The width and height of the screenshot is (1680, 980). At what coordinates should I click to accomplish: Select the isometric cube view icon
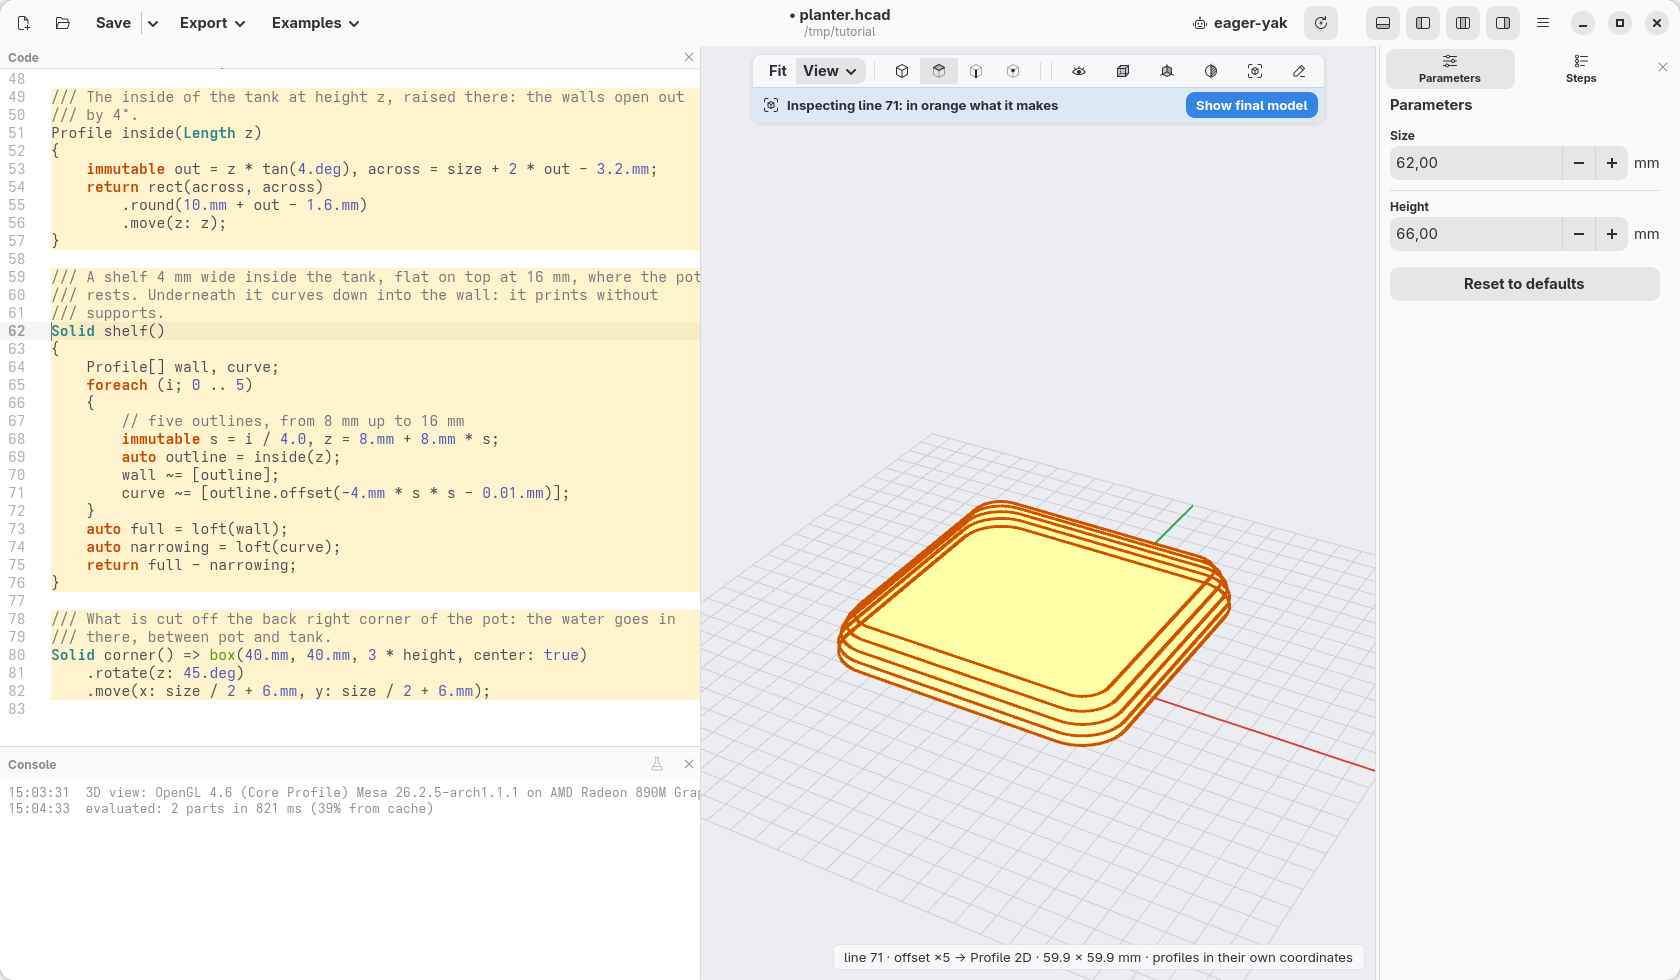point(902,71)
